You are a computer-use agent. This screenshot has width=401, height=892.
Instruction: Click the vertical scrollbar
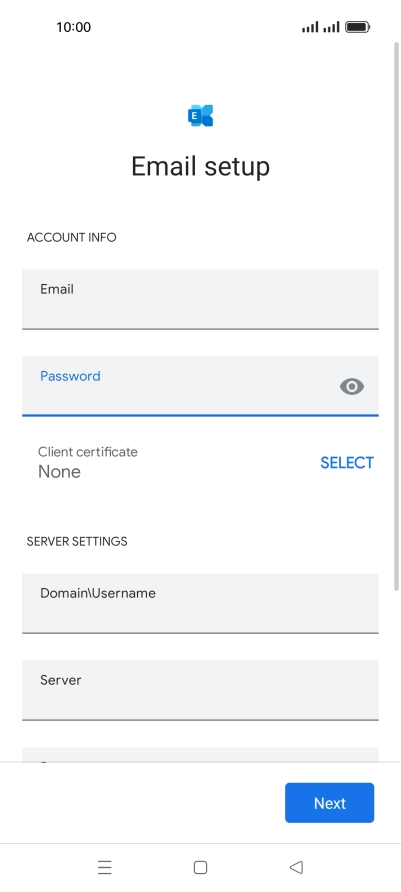[x=397, y=316]
